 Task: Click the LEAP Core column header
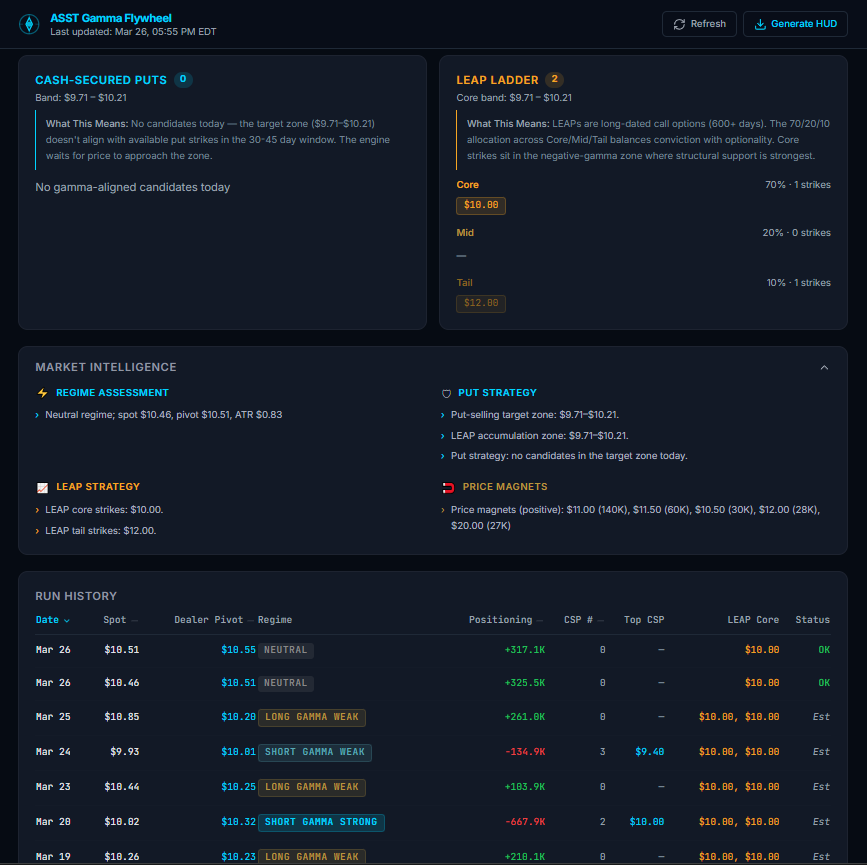[x=753, y=619]
